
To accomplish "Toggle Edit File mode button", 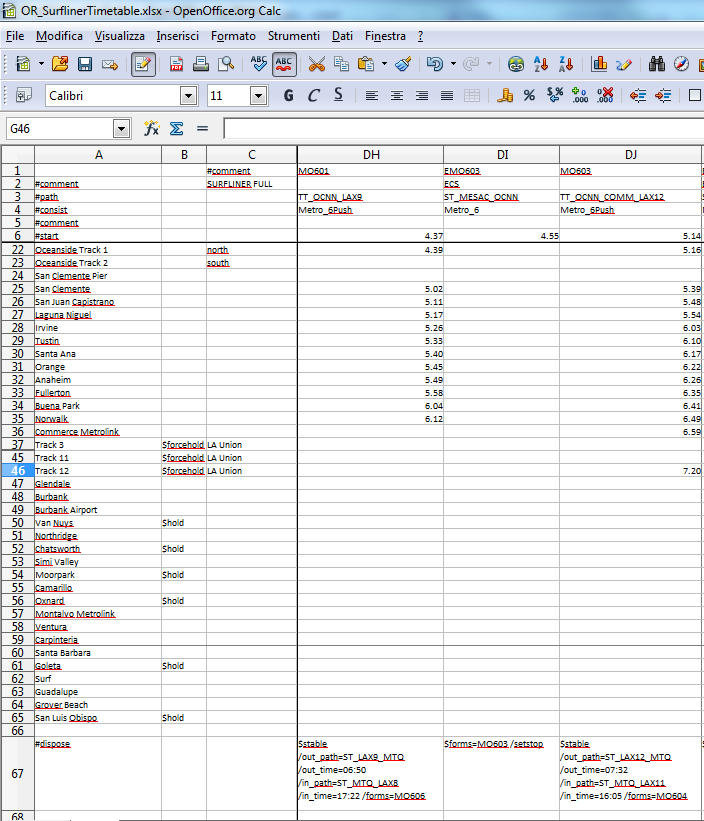I will [x=143, y=64].
